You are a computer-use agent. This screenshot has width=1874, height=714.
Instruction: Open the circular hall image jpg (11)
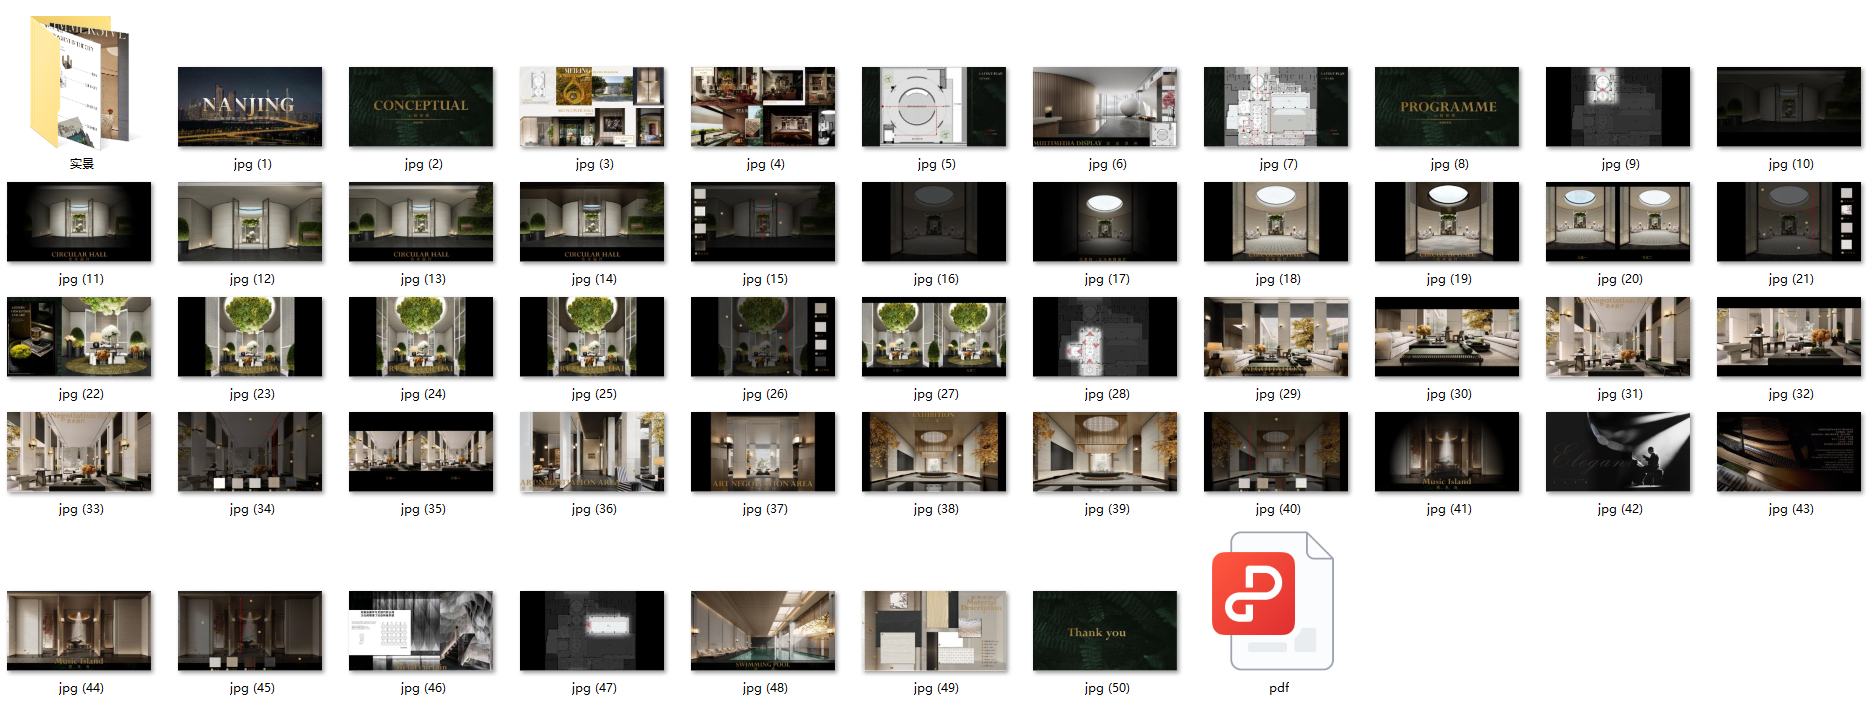[79, 222]
